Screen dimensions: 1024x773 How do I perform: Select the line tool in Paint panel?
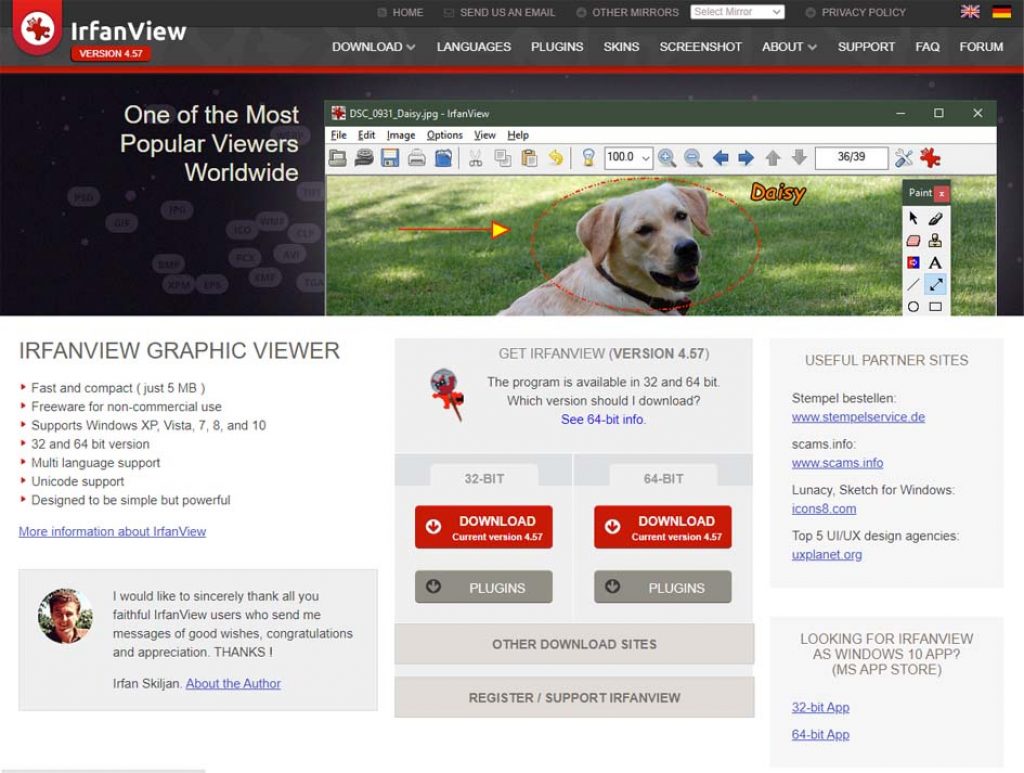click(x=913, y=285)
